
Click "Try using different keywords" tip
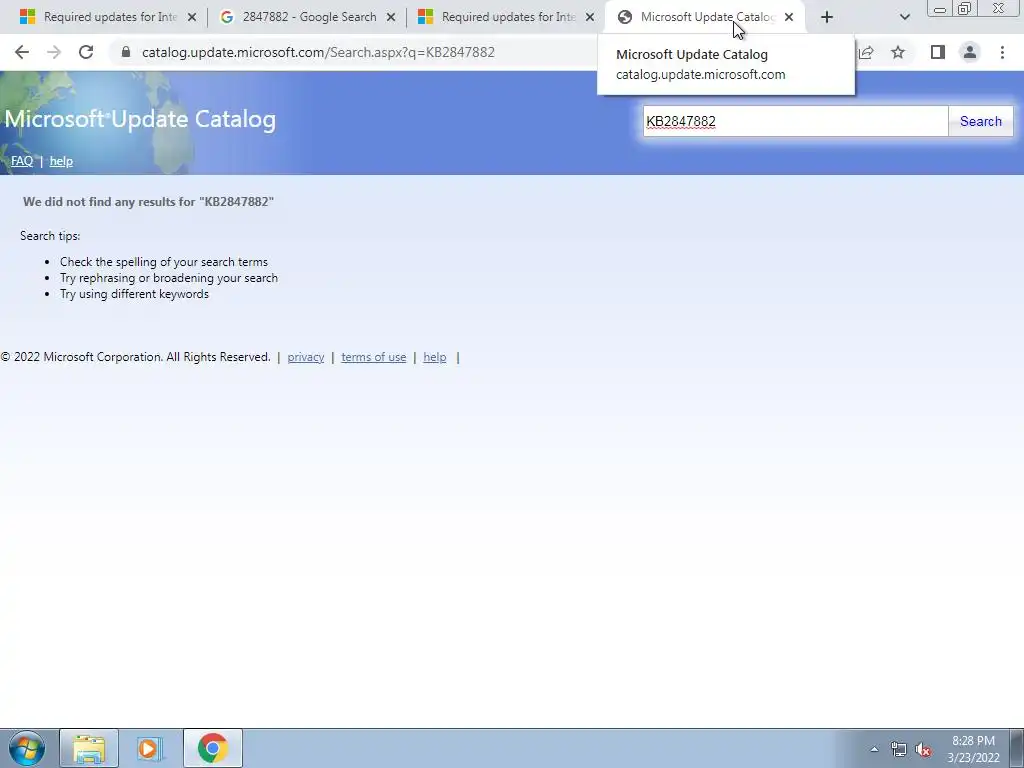tap(135, 294)
